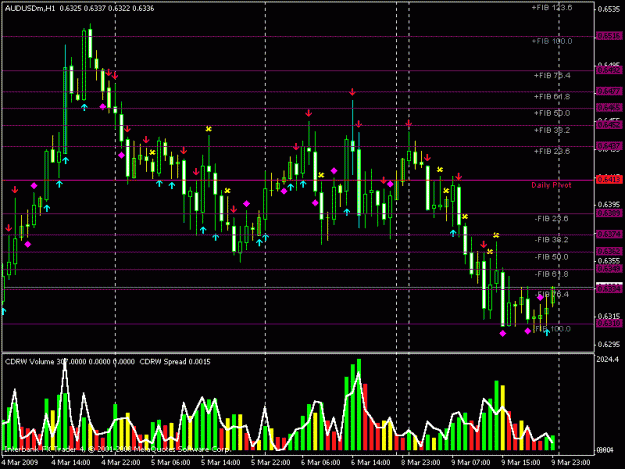
Task: Click the 5 Mar 14:00 time label
Action: 220,463
